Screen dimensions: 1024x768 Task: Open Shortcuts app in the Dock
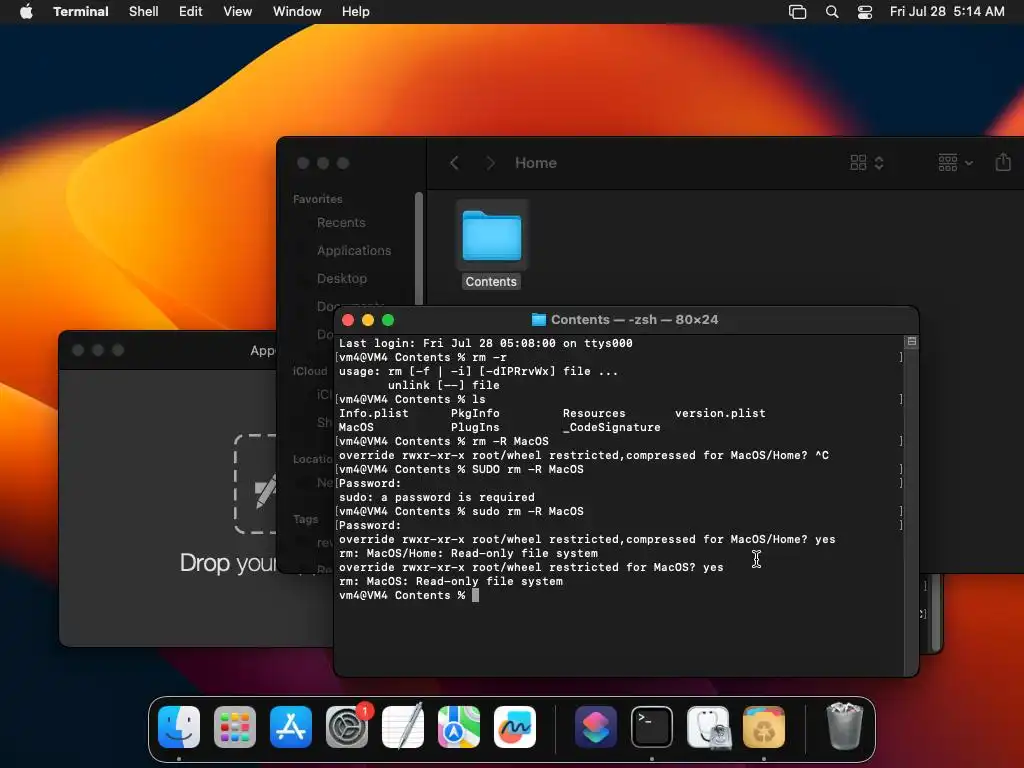(x=596, y=727)
